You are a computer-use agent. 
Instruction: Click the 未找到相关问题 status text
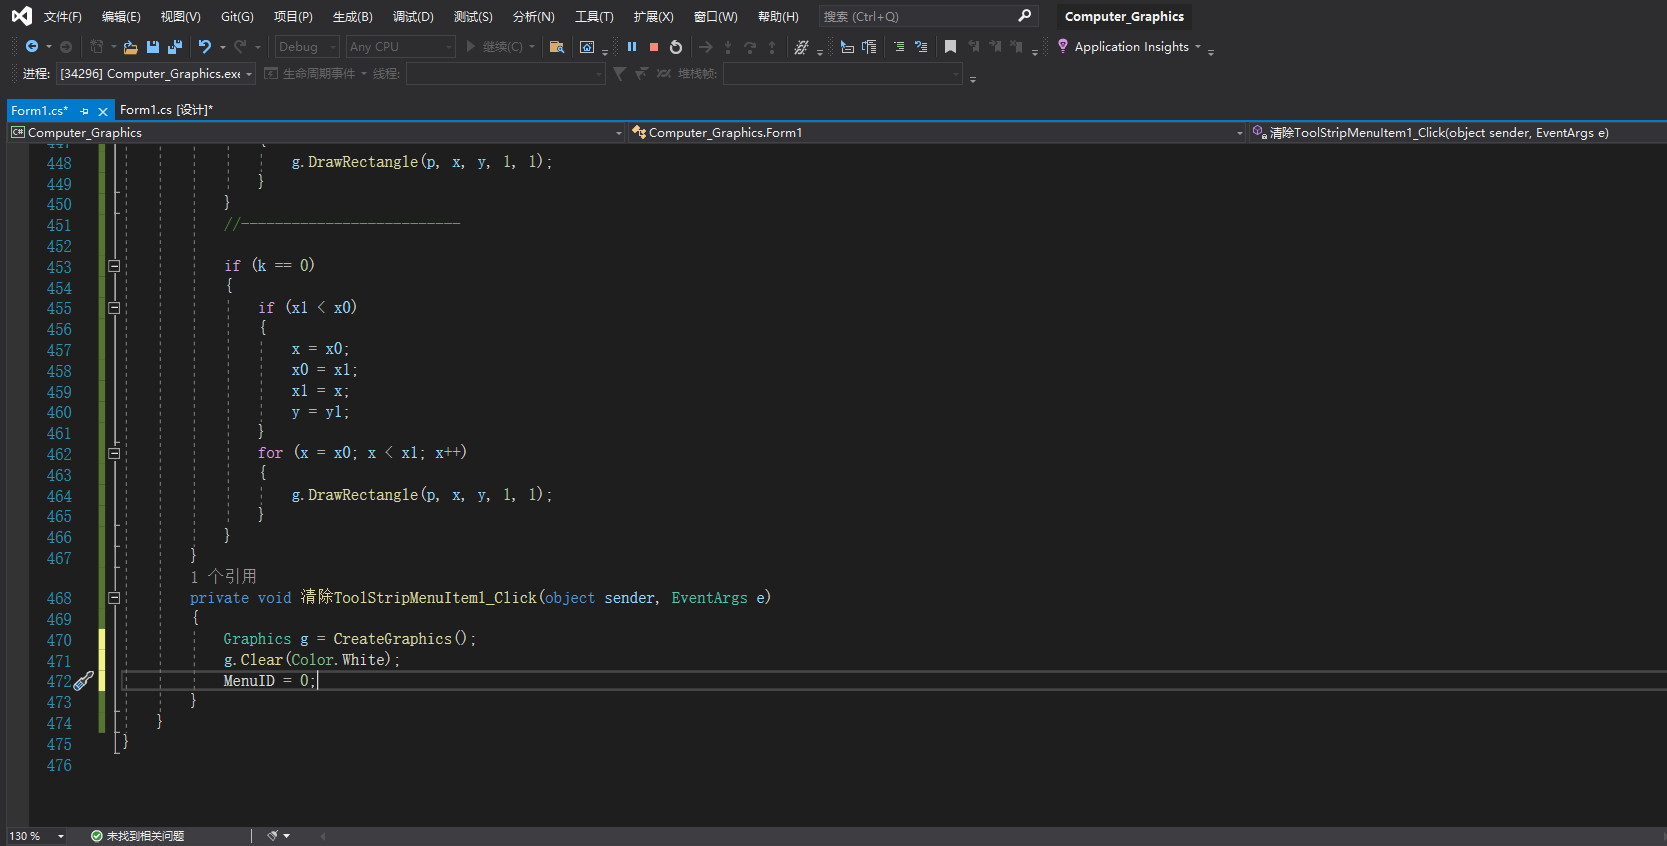point(145,836)
